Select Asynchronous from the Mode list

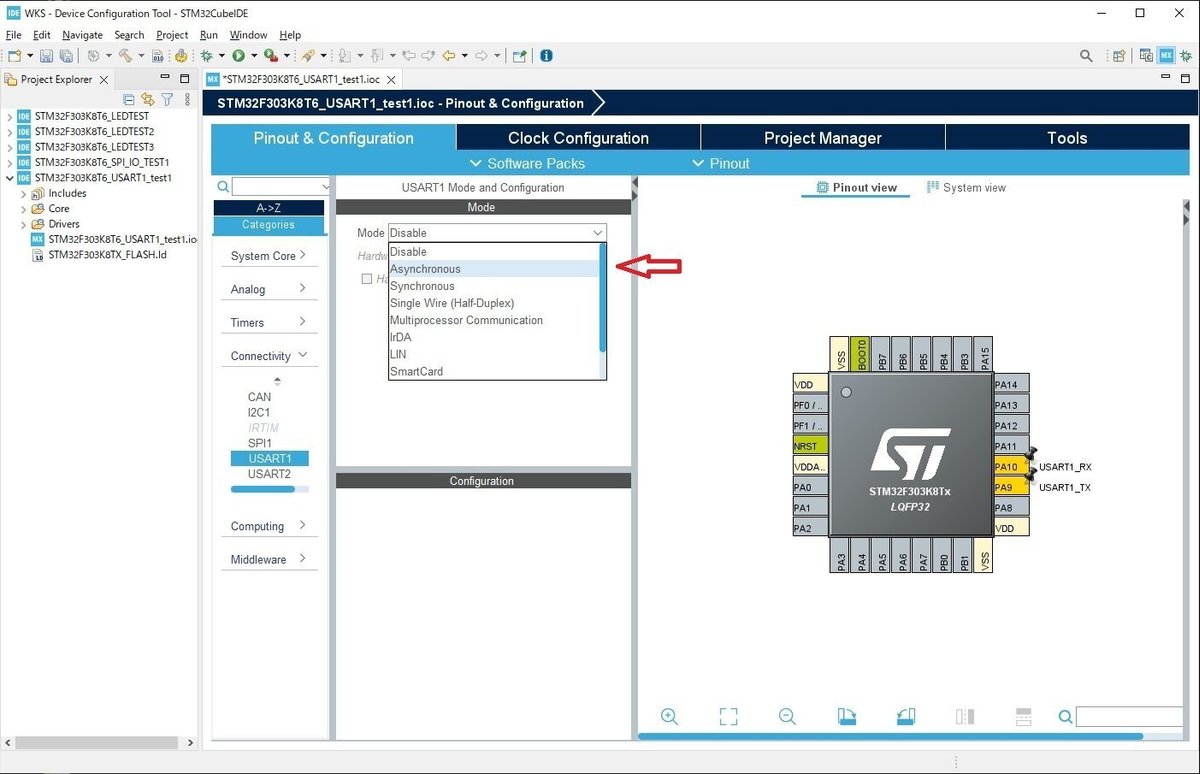click(494, 269)
